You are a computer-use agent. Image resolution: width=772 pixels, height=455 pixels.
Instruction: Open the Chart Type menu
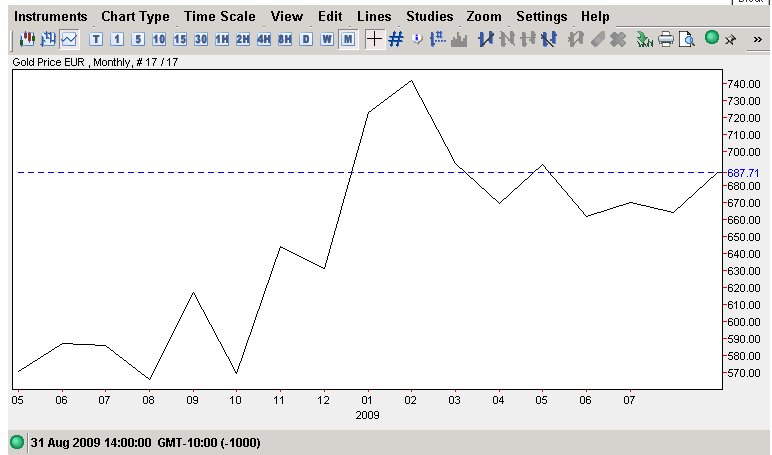[135, 17]
